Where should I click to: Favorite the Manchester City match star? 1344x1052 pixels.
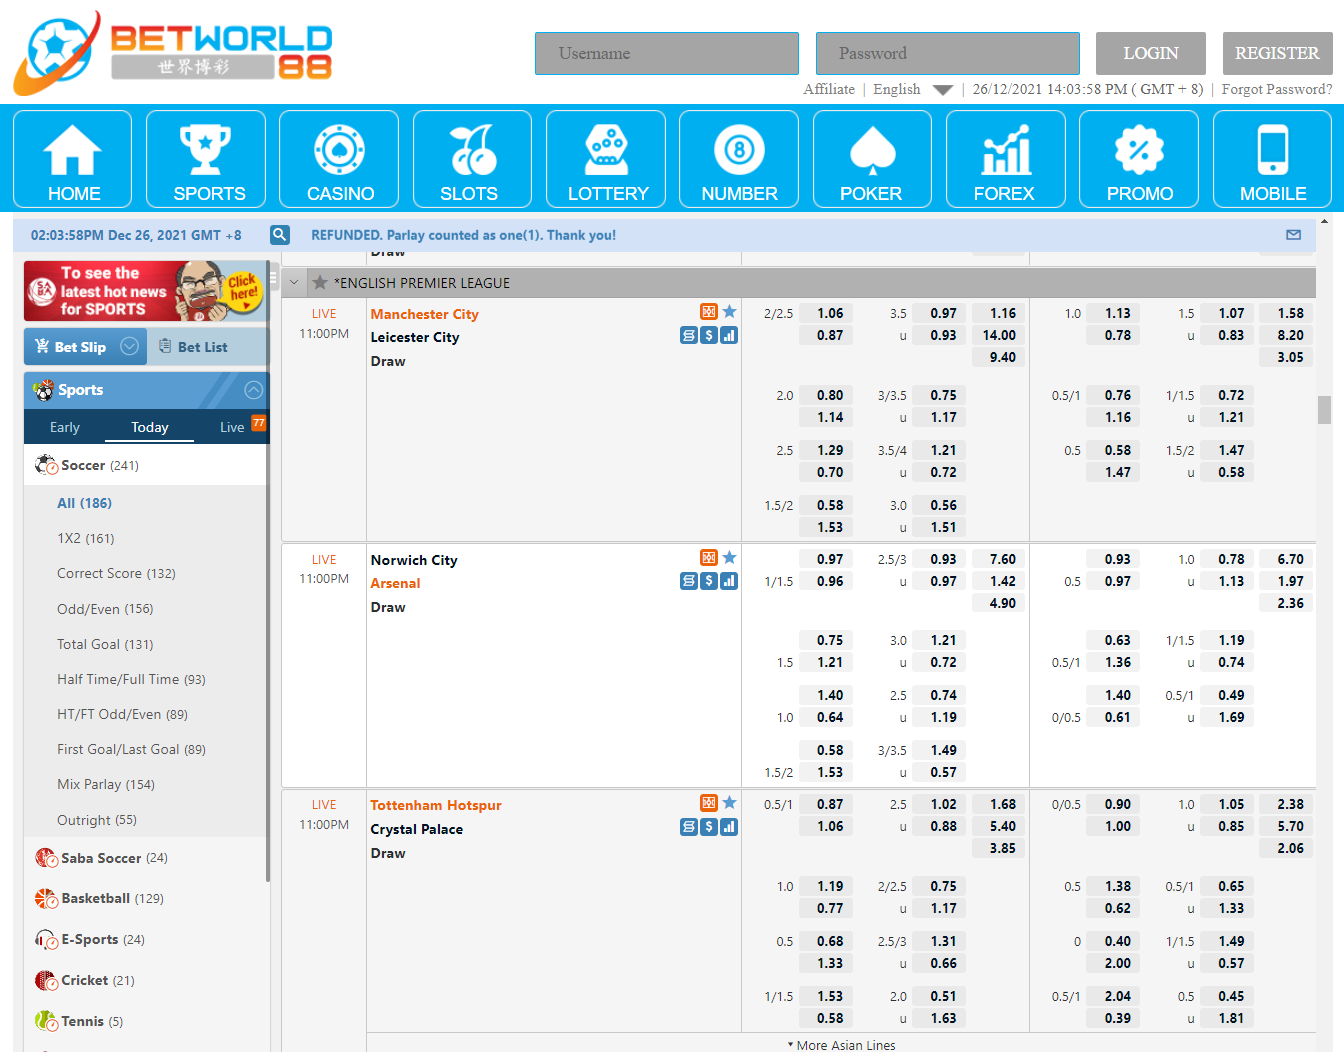730,312
